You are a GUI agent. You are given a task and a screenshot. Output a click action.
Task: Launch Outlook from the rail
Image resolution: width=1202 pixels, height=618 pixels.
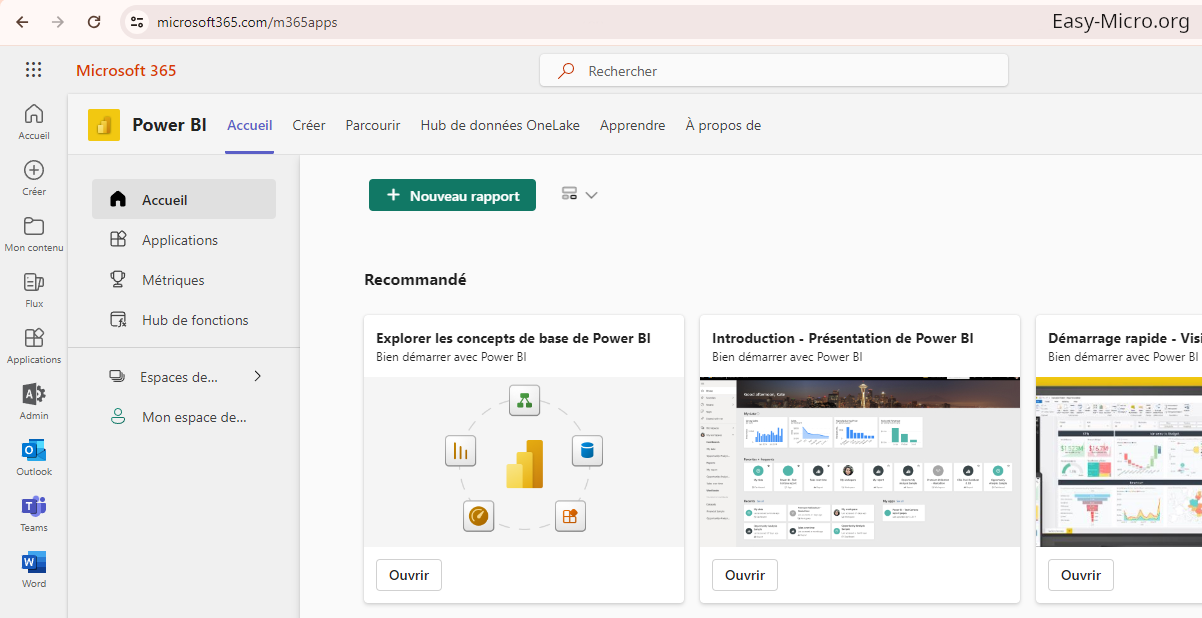34,458
